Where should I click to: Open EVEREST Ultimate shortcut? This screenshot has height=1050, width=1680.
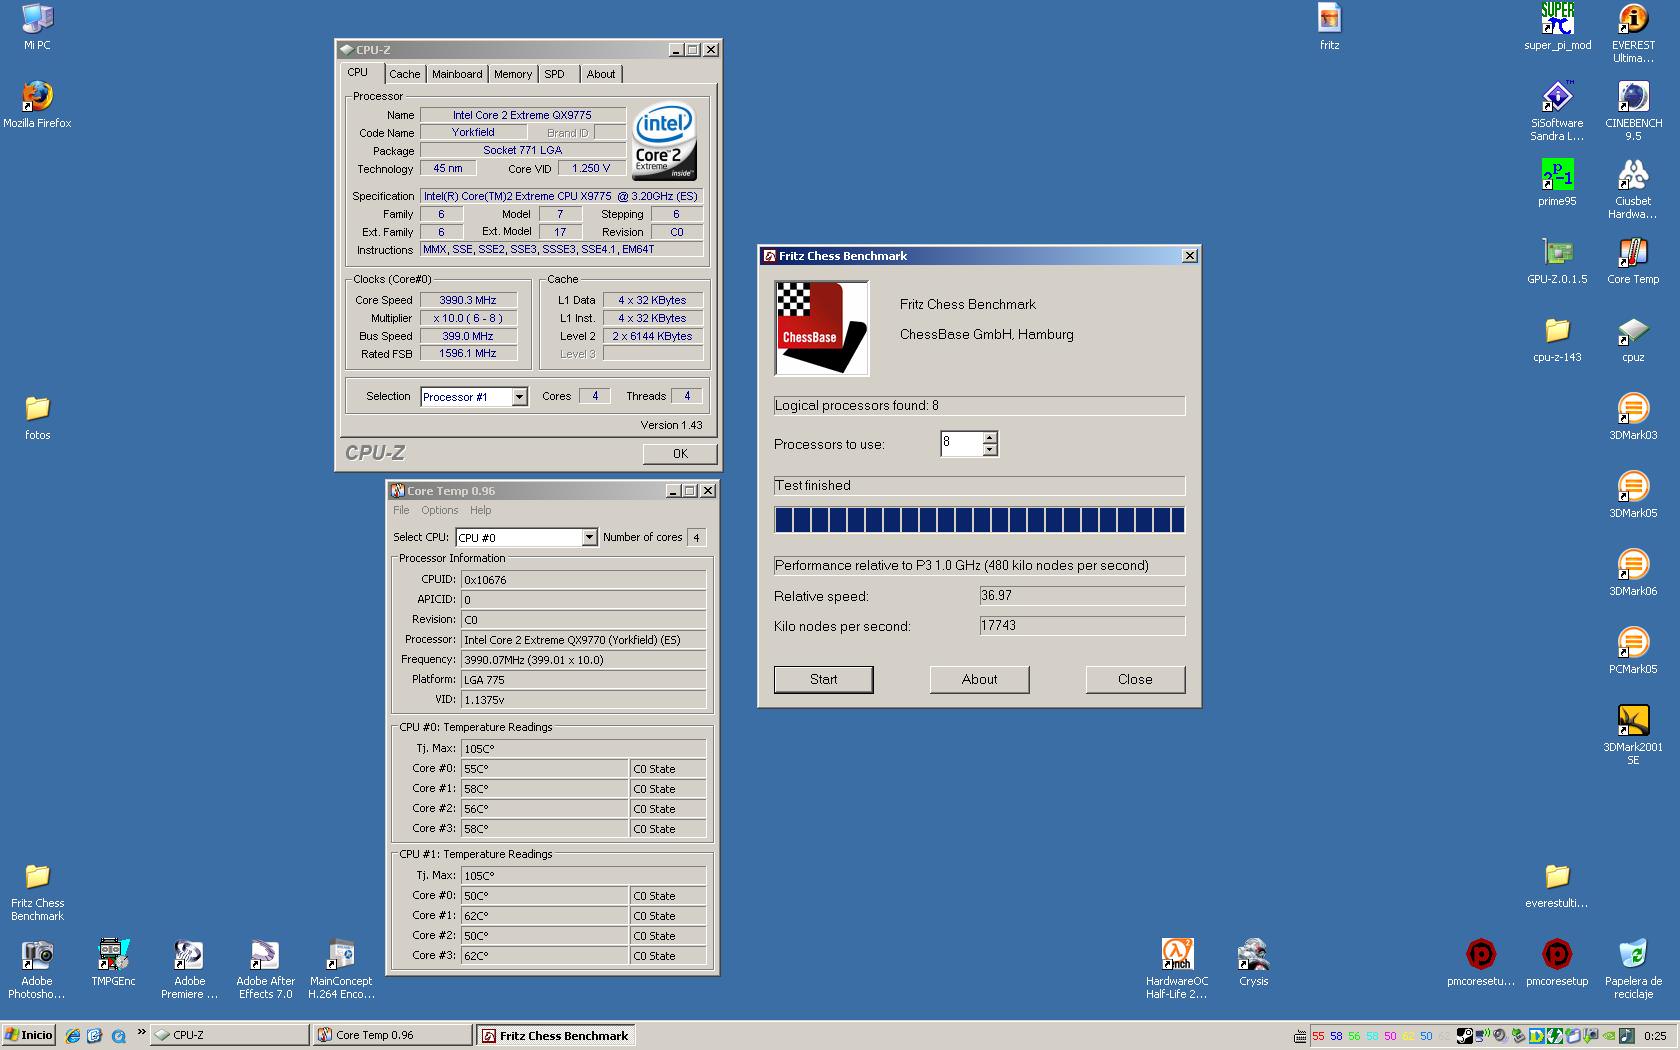click(1633, 32)
